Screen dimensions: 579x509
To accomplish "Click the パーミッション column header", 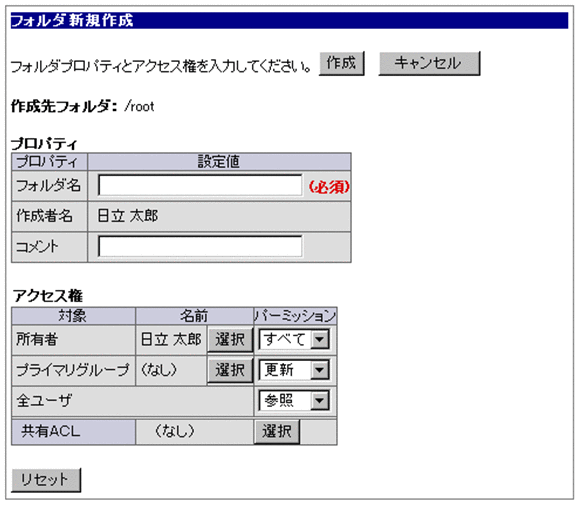I will coord(295,316).
